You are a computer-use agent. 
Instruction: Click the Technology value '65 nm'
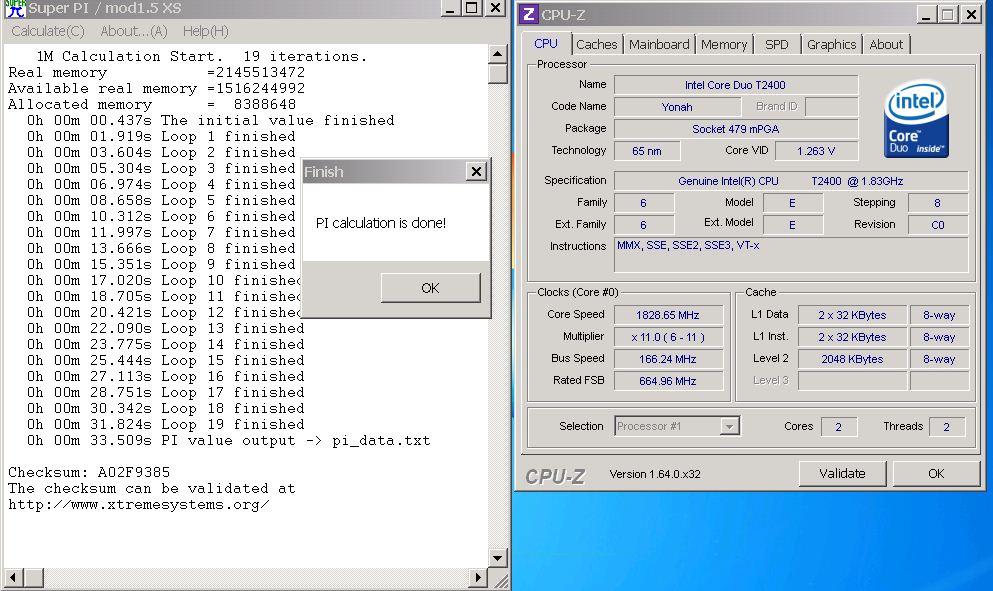click(647, 151)
